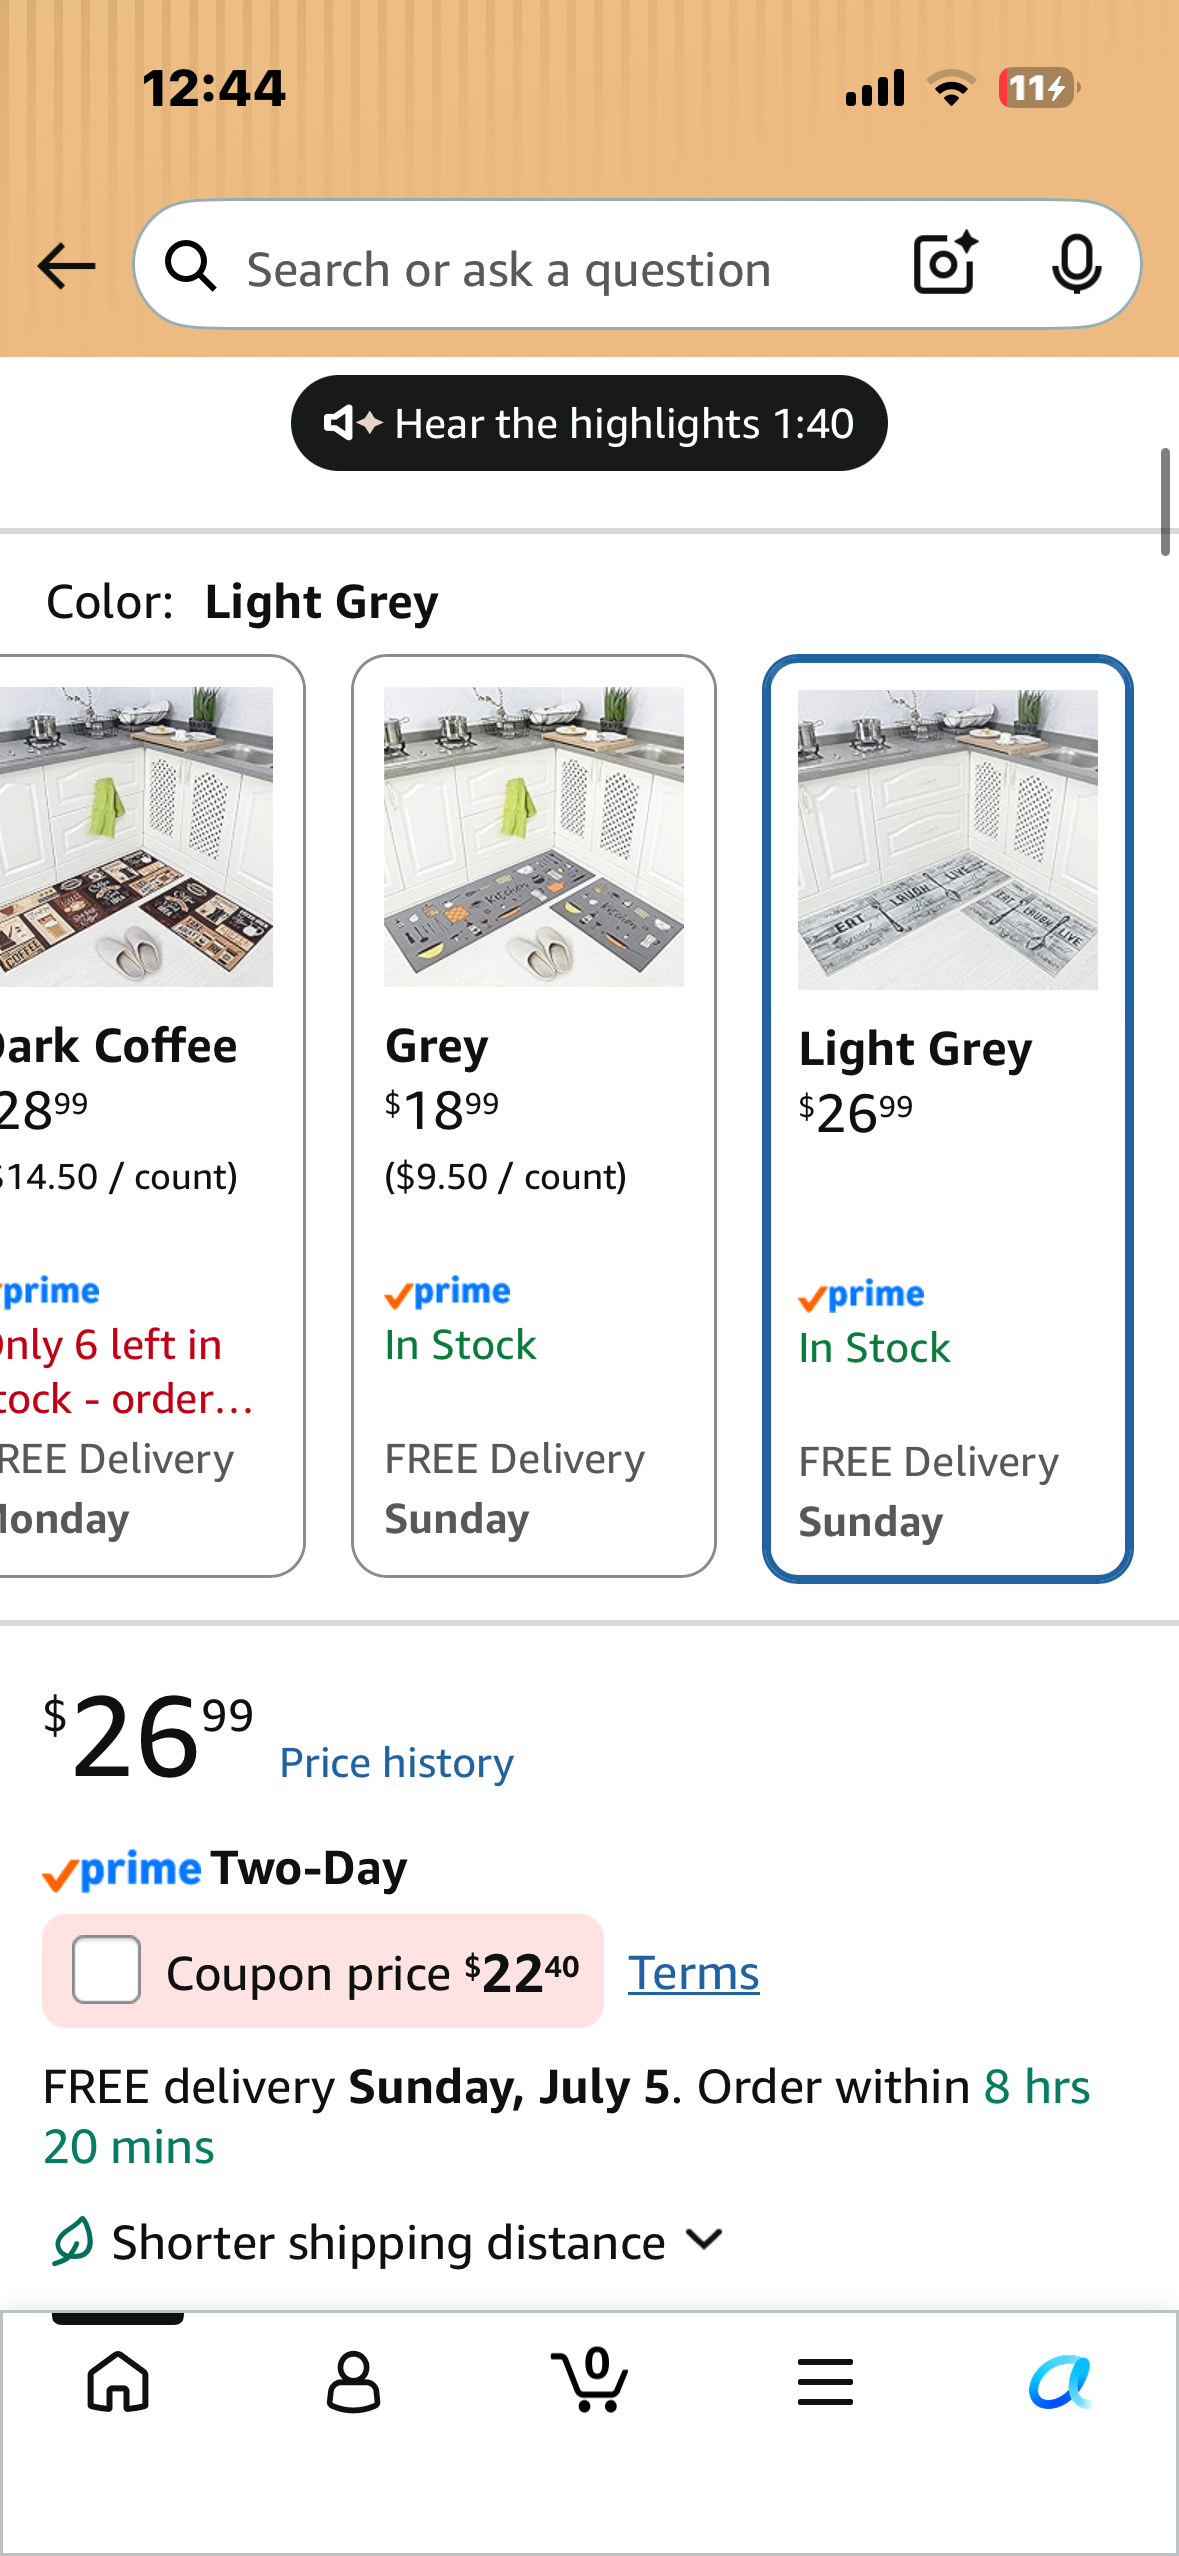This screenshot has height=2556, width=1179.
Task: Open Price history link
Action: [397, 1762]
